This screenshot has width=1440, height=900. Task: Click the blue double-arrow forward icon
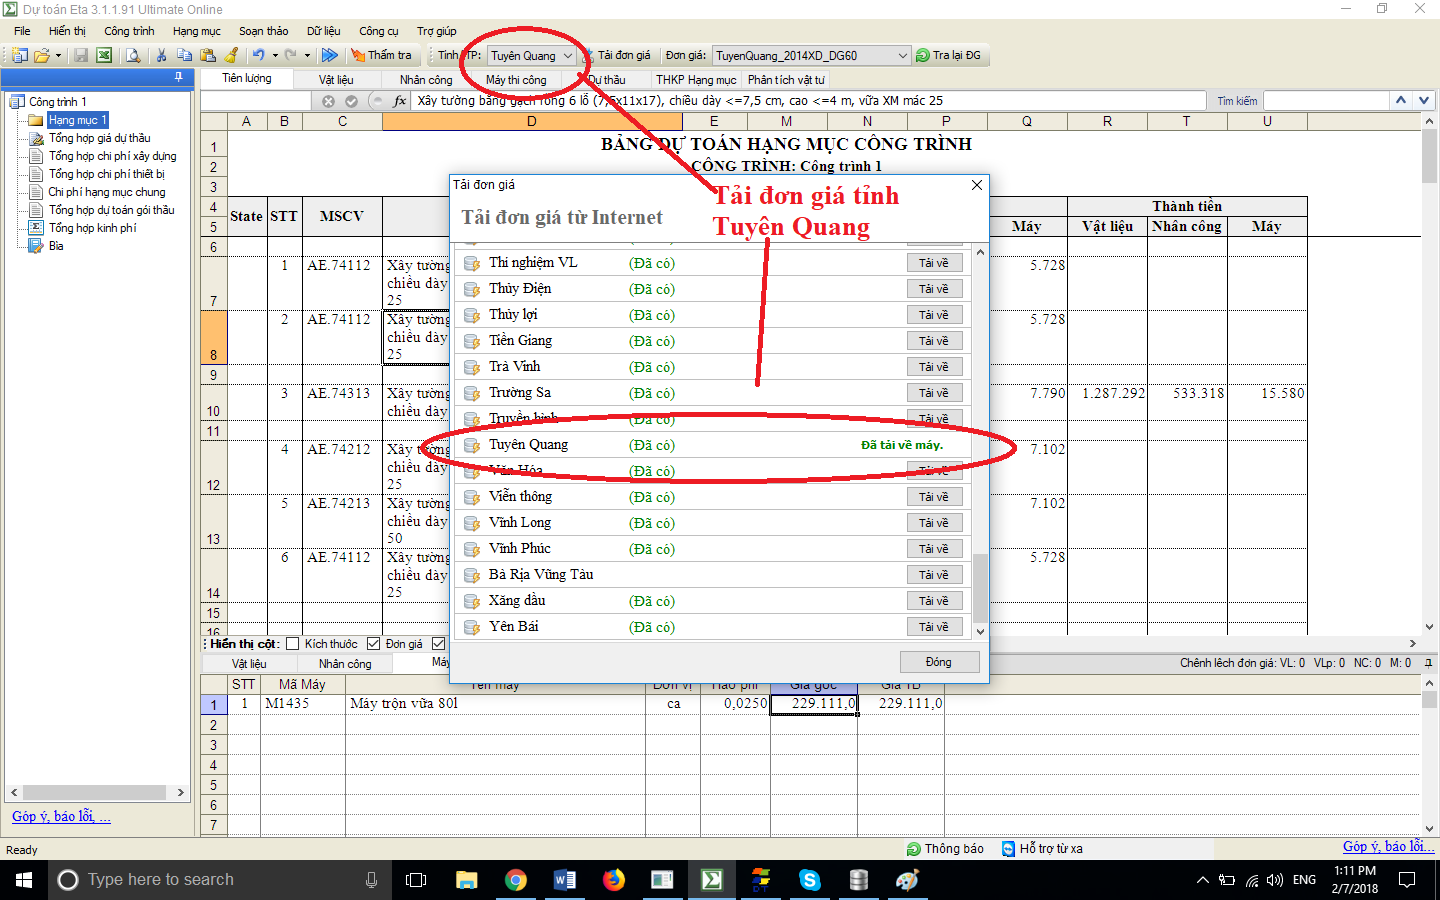[x=329, y=56]
